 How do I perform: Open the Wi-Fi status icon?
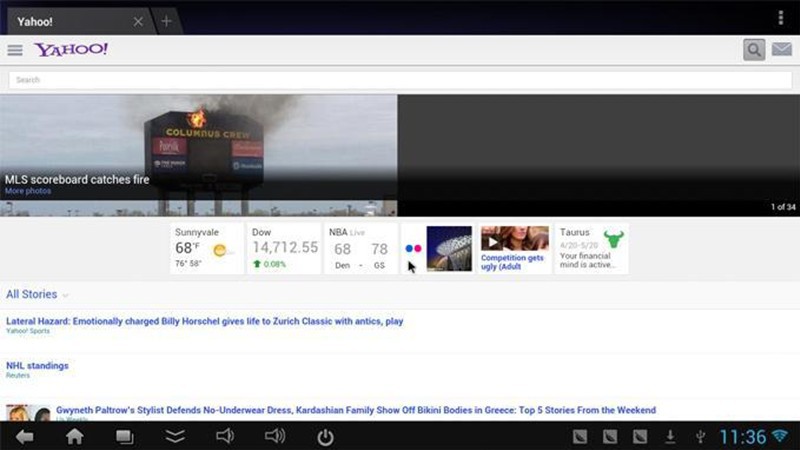[780, 436]
